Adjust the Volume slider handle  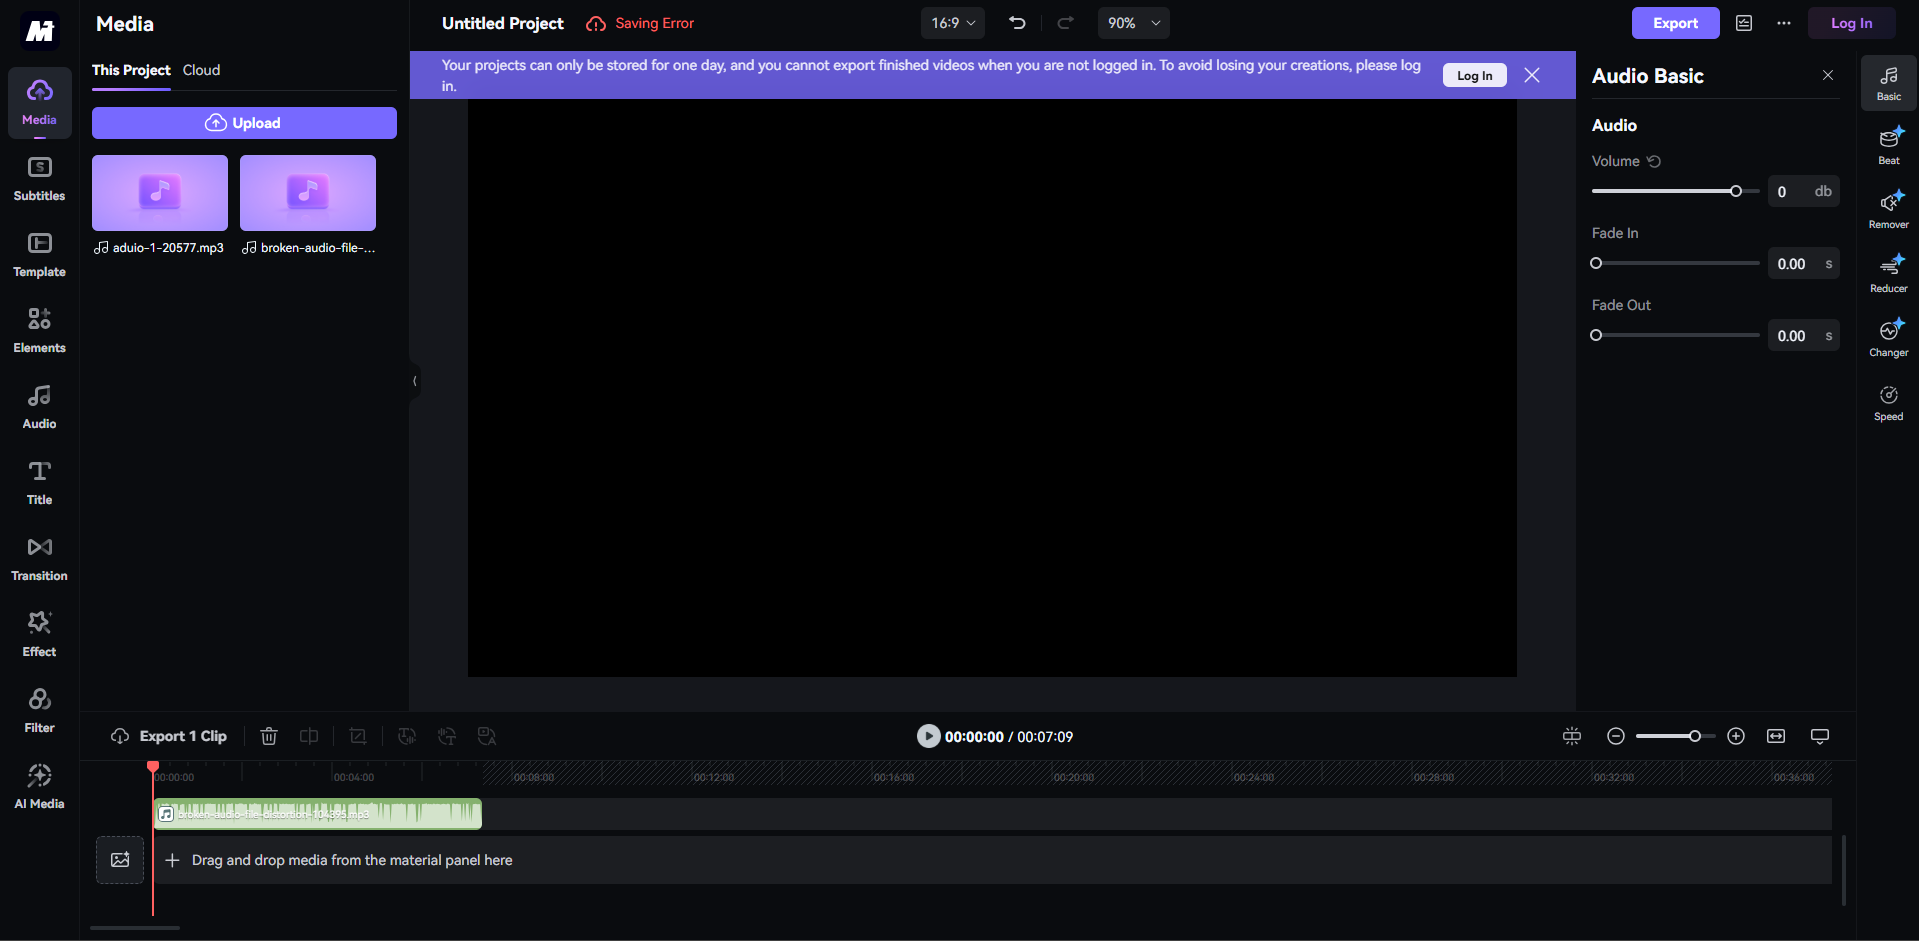point(1736,191)
